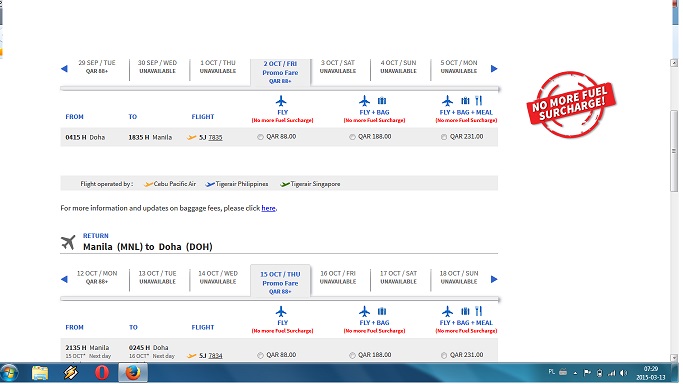Viewport: 683px width, 384px height.
Task: Choose the 4 OCT / SUN departure tab
Action: point(398,67)
